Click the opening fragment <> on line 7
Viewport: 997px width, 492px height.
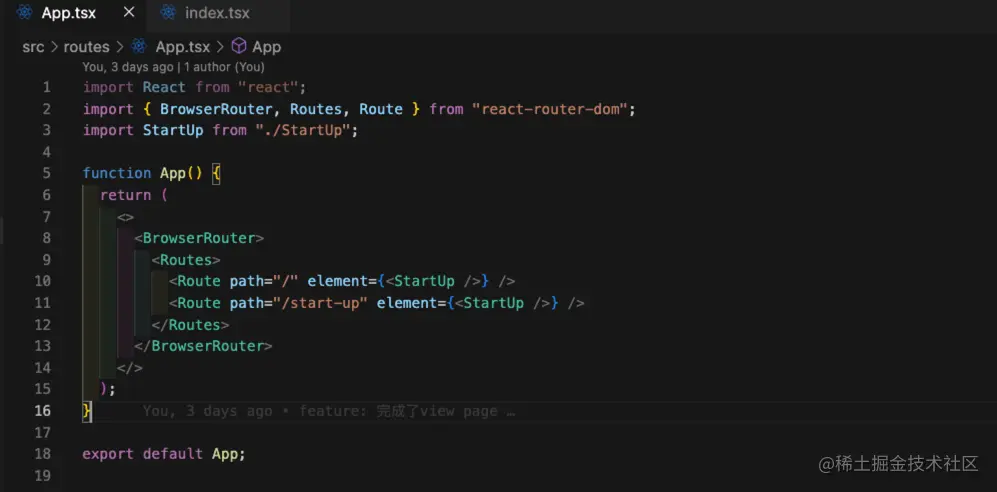tap(125, 217)
